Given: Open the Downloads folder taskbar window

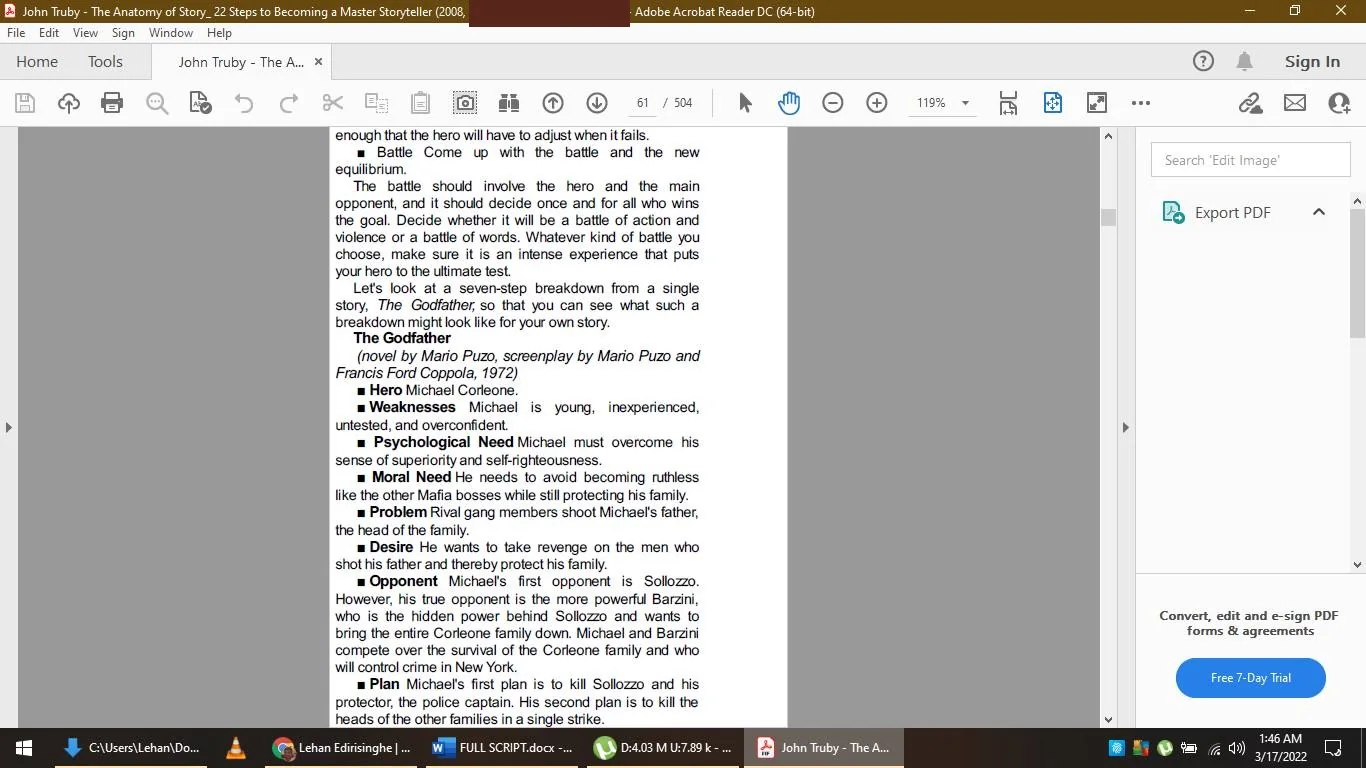Looking at the screenshot, I should pyautogui.click(x=131, y=748).
